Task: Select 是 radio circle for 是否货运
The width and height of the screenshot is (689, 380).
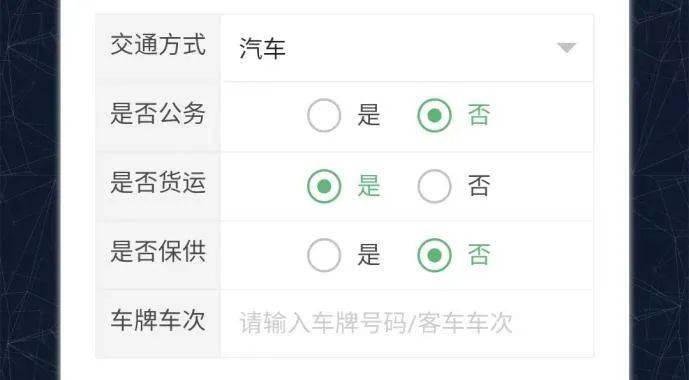Action: (x=324, y=186)
